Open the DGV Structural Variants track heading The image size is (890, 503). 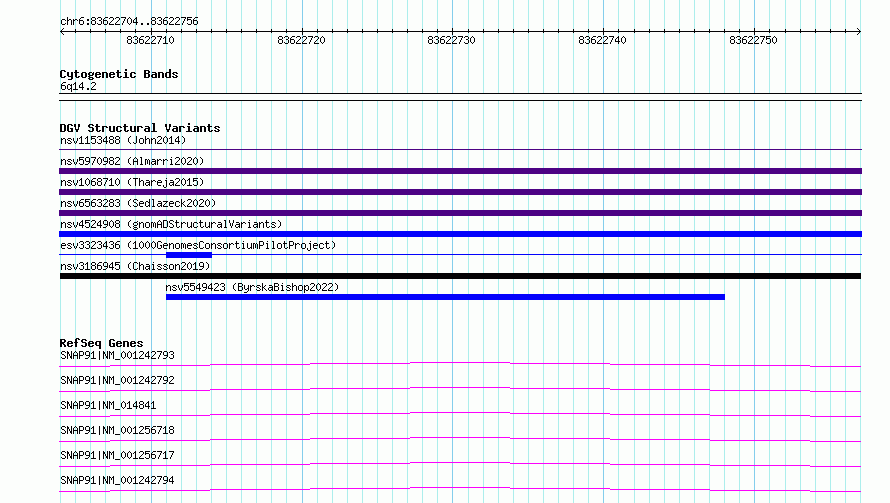click(x=140, y=128)
